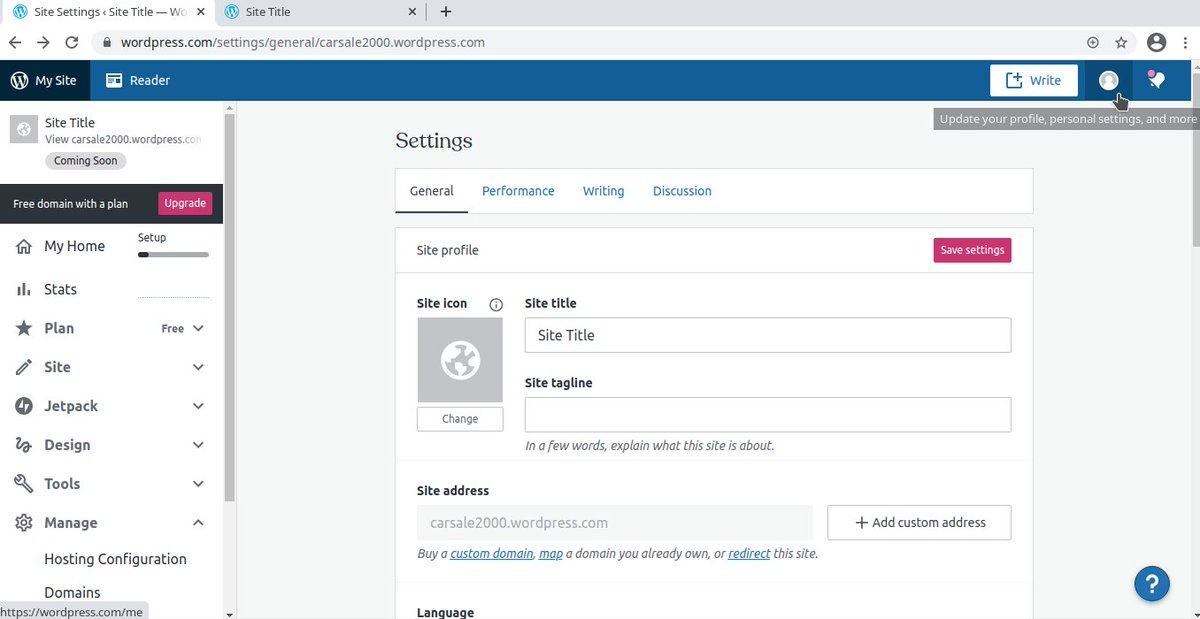Image resolution: width=1200 pixels, height=619 pixels.
Task: Switch to the Performance settings tab
Action: (x=518, y=191)
